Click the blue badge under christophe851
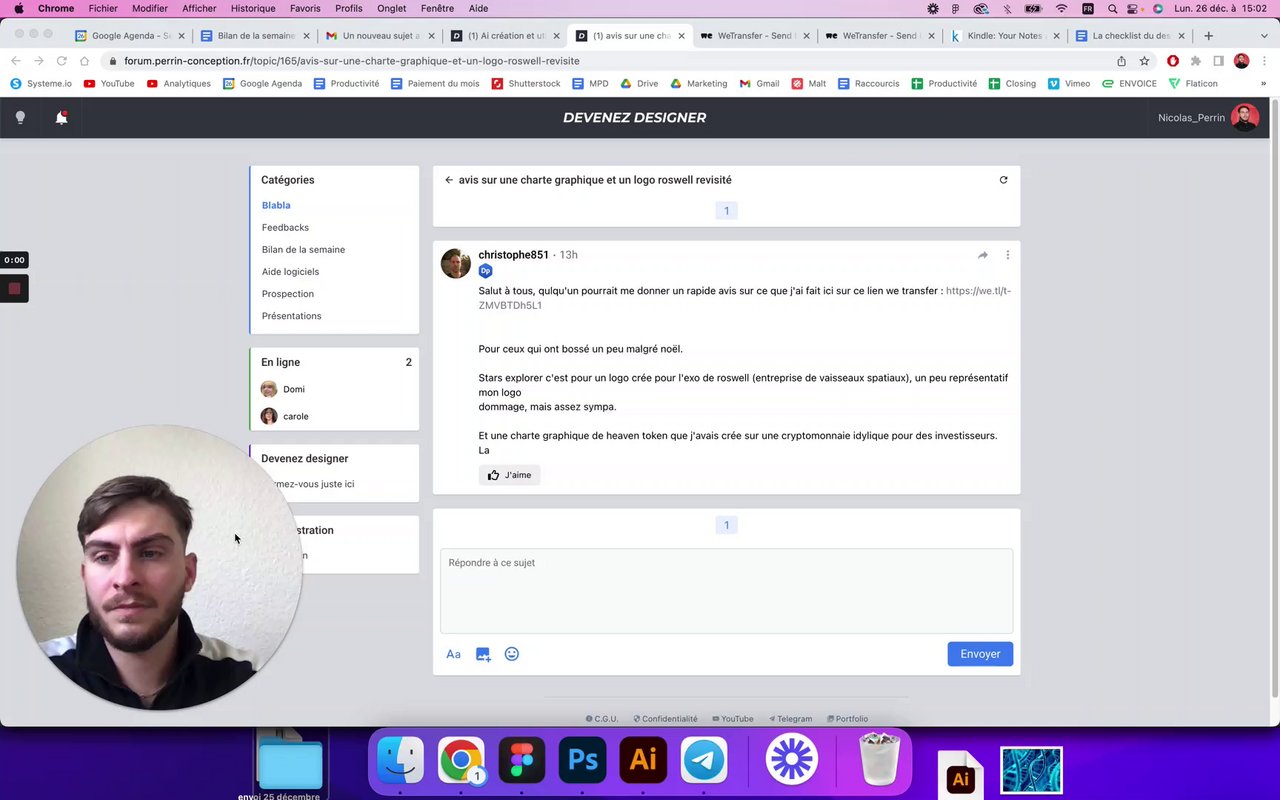Image resolution: width=1280 pixels, height=800 pixels. (x=486, y=271)
